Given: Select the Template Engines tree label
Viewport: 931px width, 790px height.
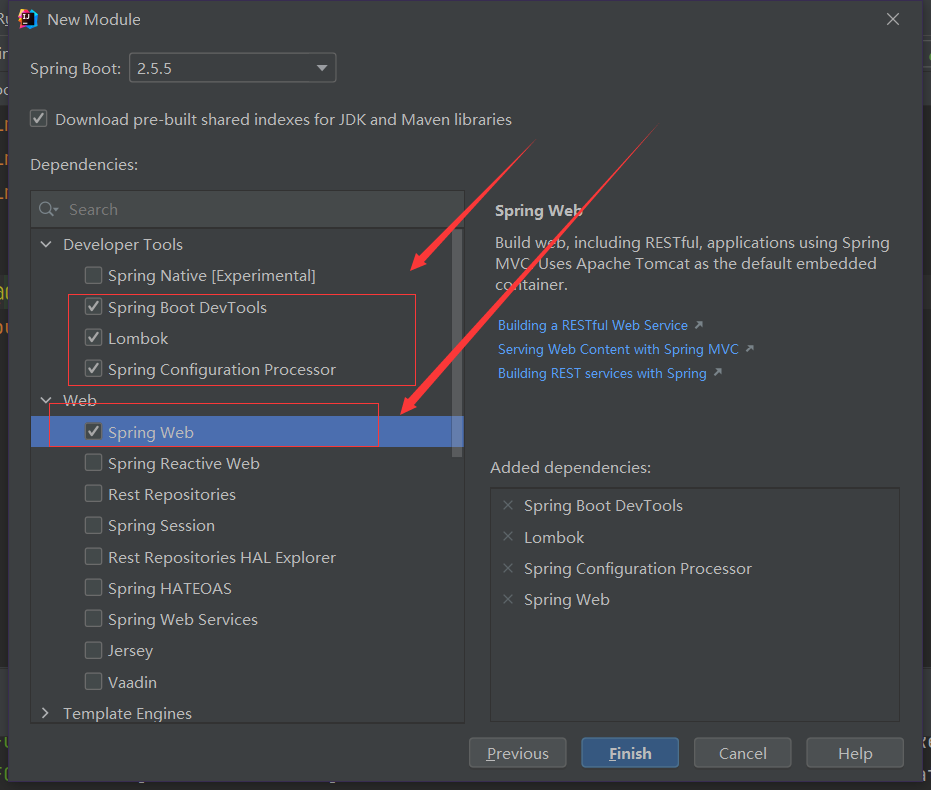Looking at the screenshot, I should click(128, 713).
